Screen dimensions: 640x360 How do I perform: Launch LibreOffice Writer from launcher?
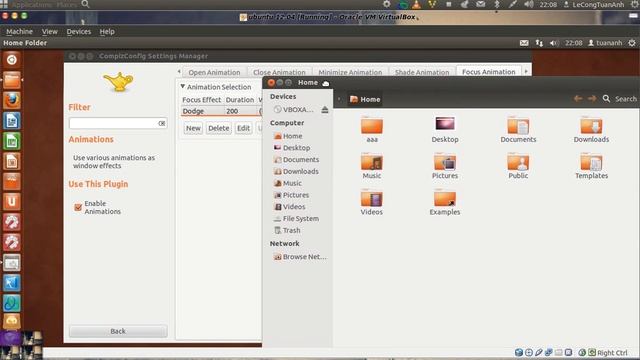pos(11,121)
